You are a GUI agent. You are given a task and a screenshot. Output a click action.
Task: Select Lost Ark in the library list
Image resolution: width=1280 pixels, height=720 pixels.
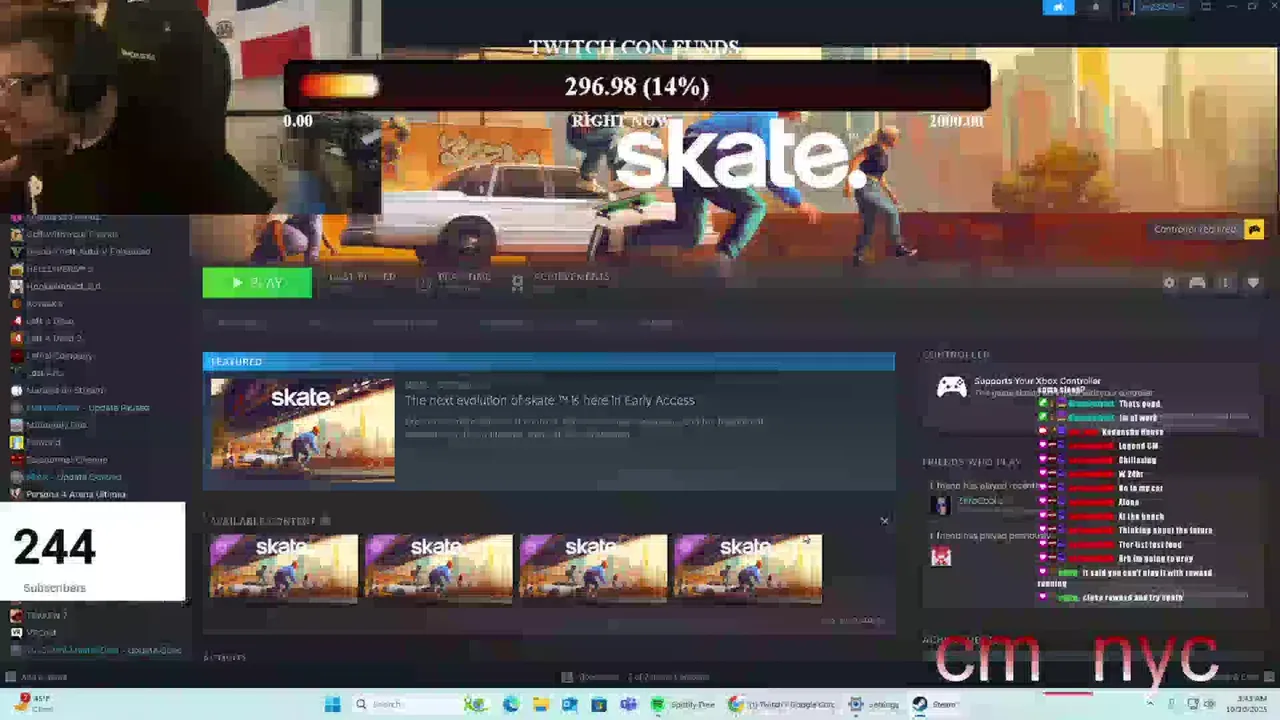click(x=38, y=373)
